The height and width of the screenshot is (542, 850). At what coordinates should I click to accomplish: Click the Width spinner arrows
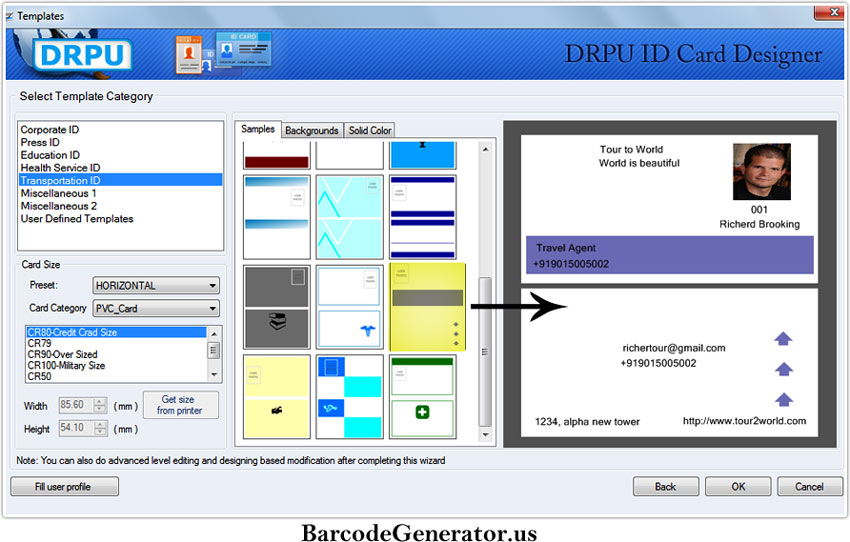point(100,405)
